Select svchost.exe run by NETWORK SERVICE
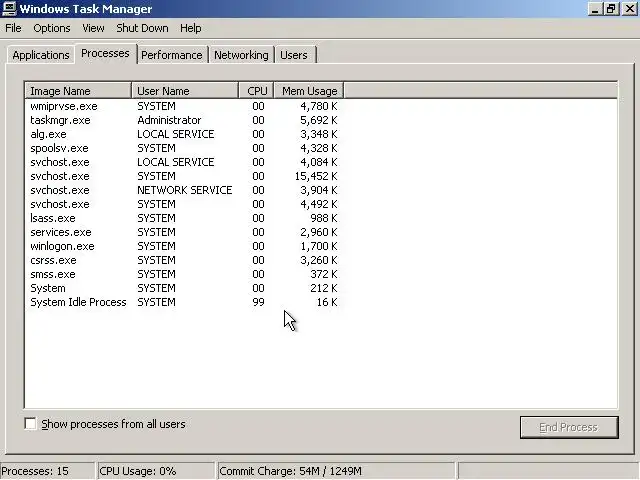640x480 pixels. tap(184, 190)
